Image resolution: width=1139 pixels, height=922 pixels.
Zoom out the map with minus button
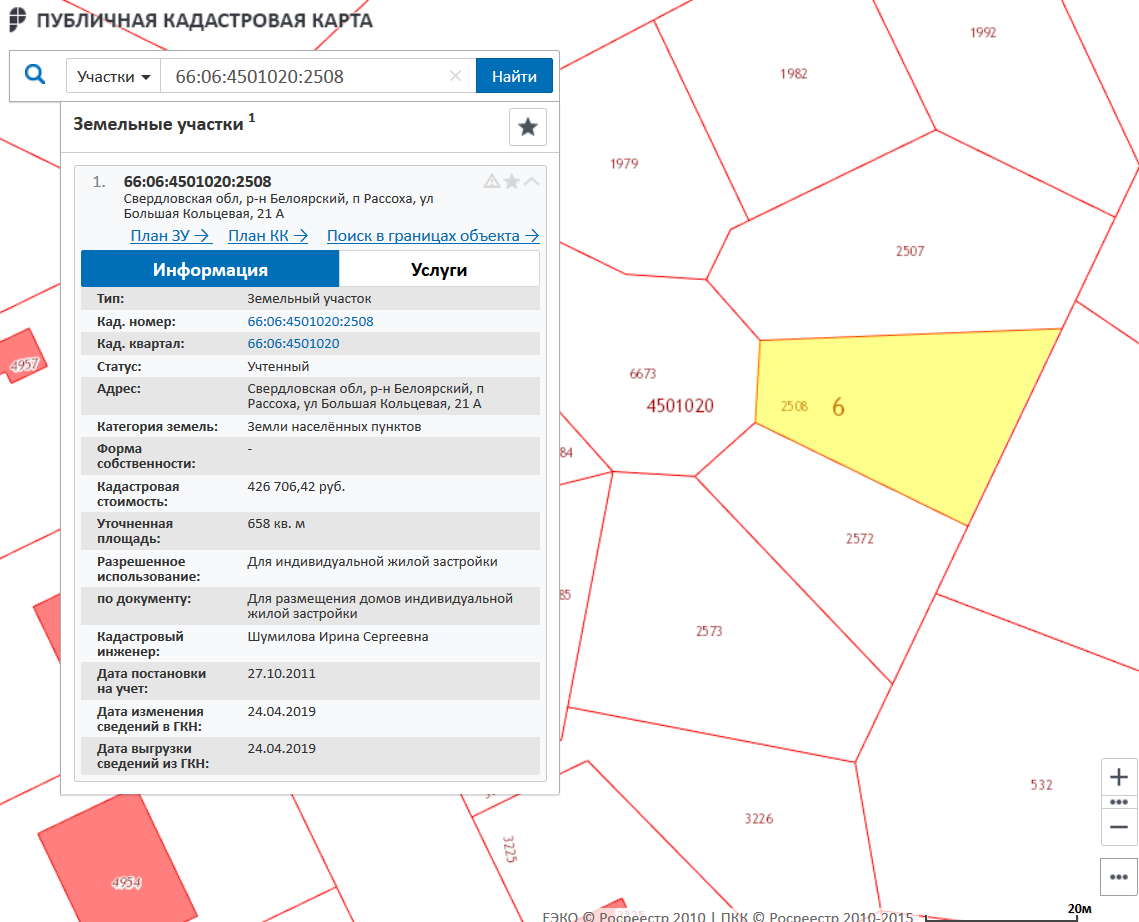[1119, 827]
